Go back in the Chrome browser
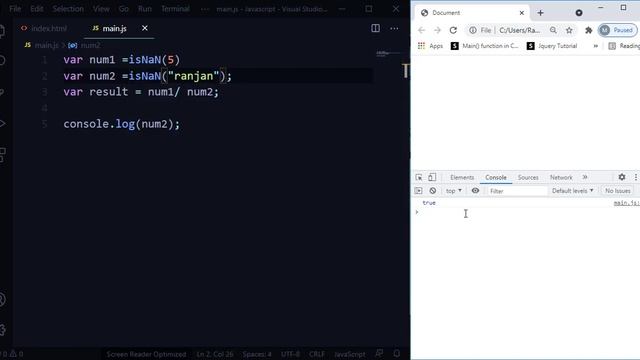 coord(422,30)
